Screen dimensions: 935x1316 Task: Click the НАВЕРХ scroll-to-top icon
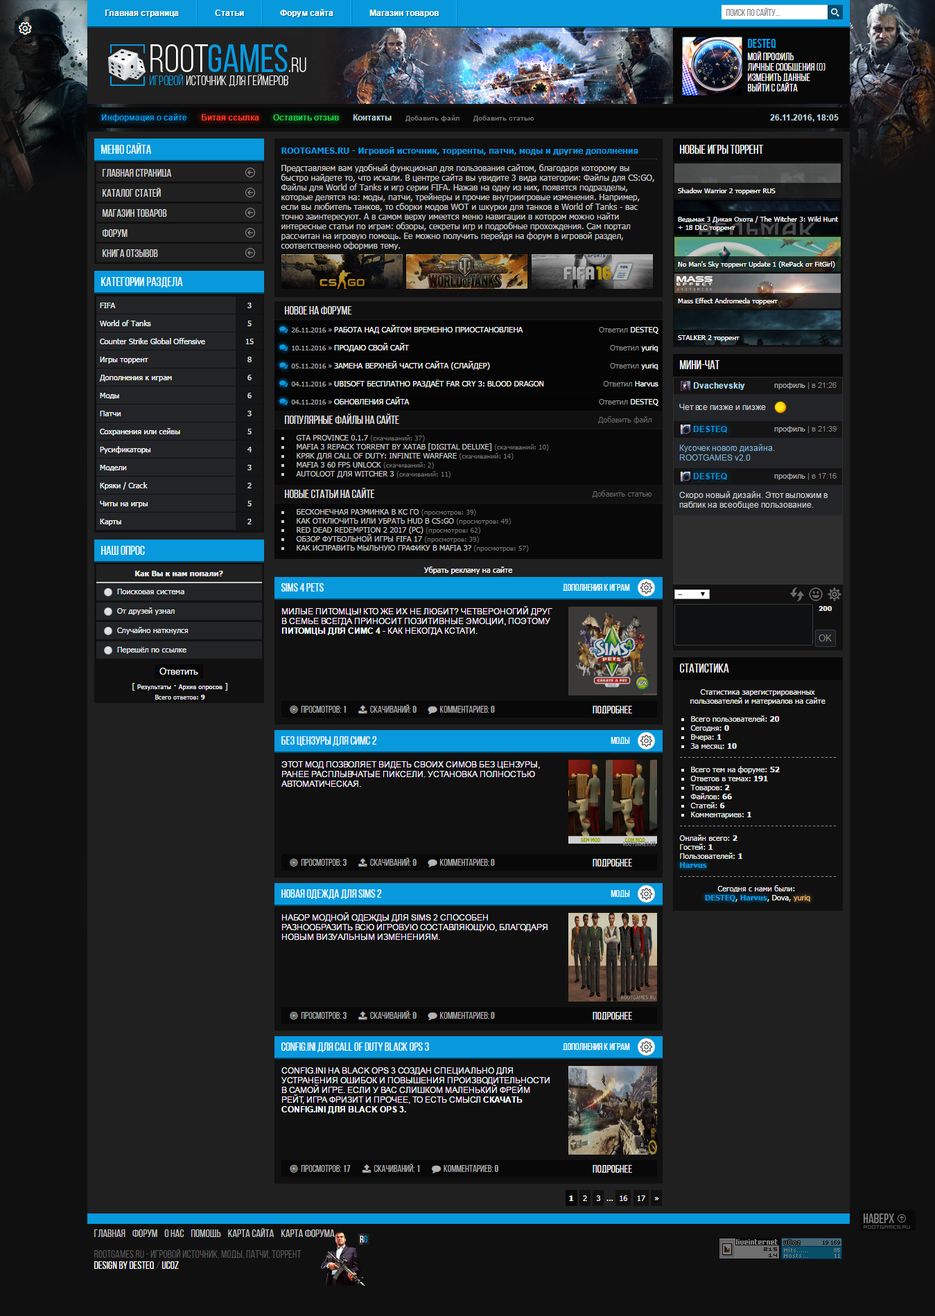[902, 1218]
